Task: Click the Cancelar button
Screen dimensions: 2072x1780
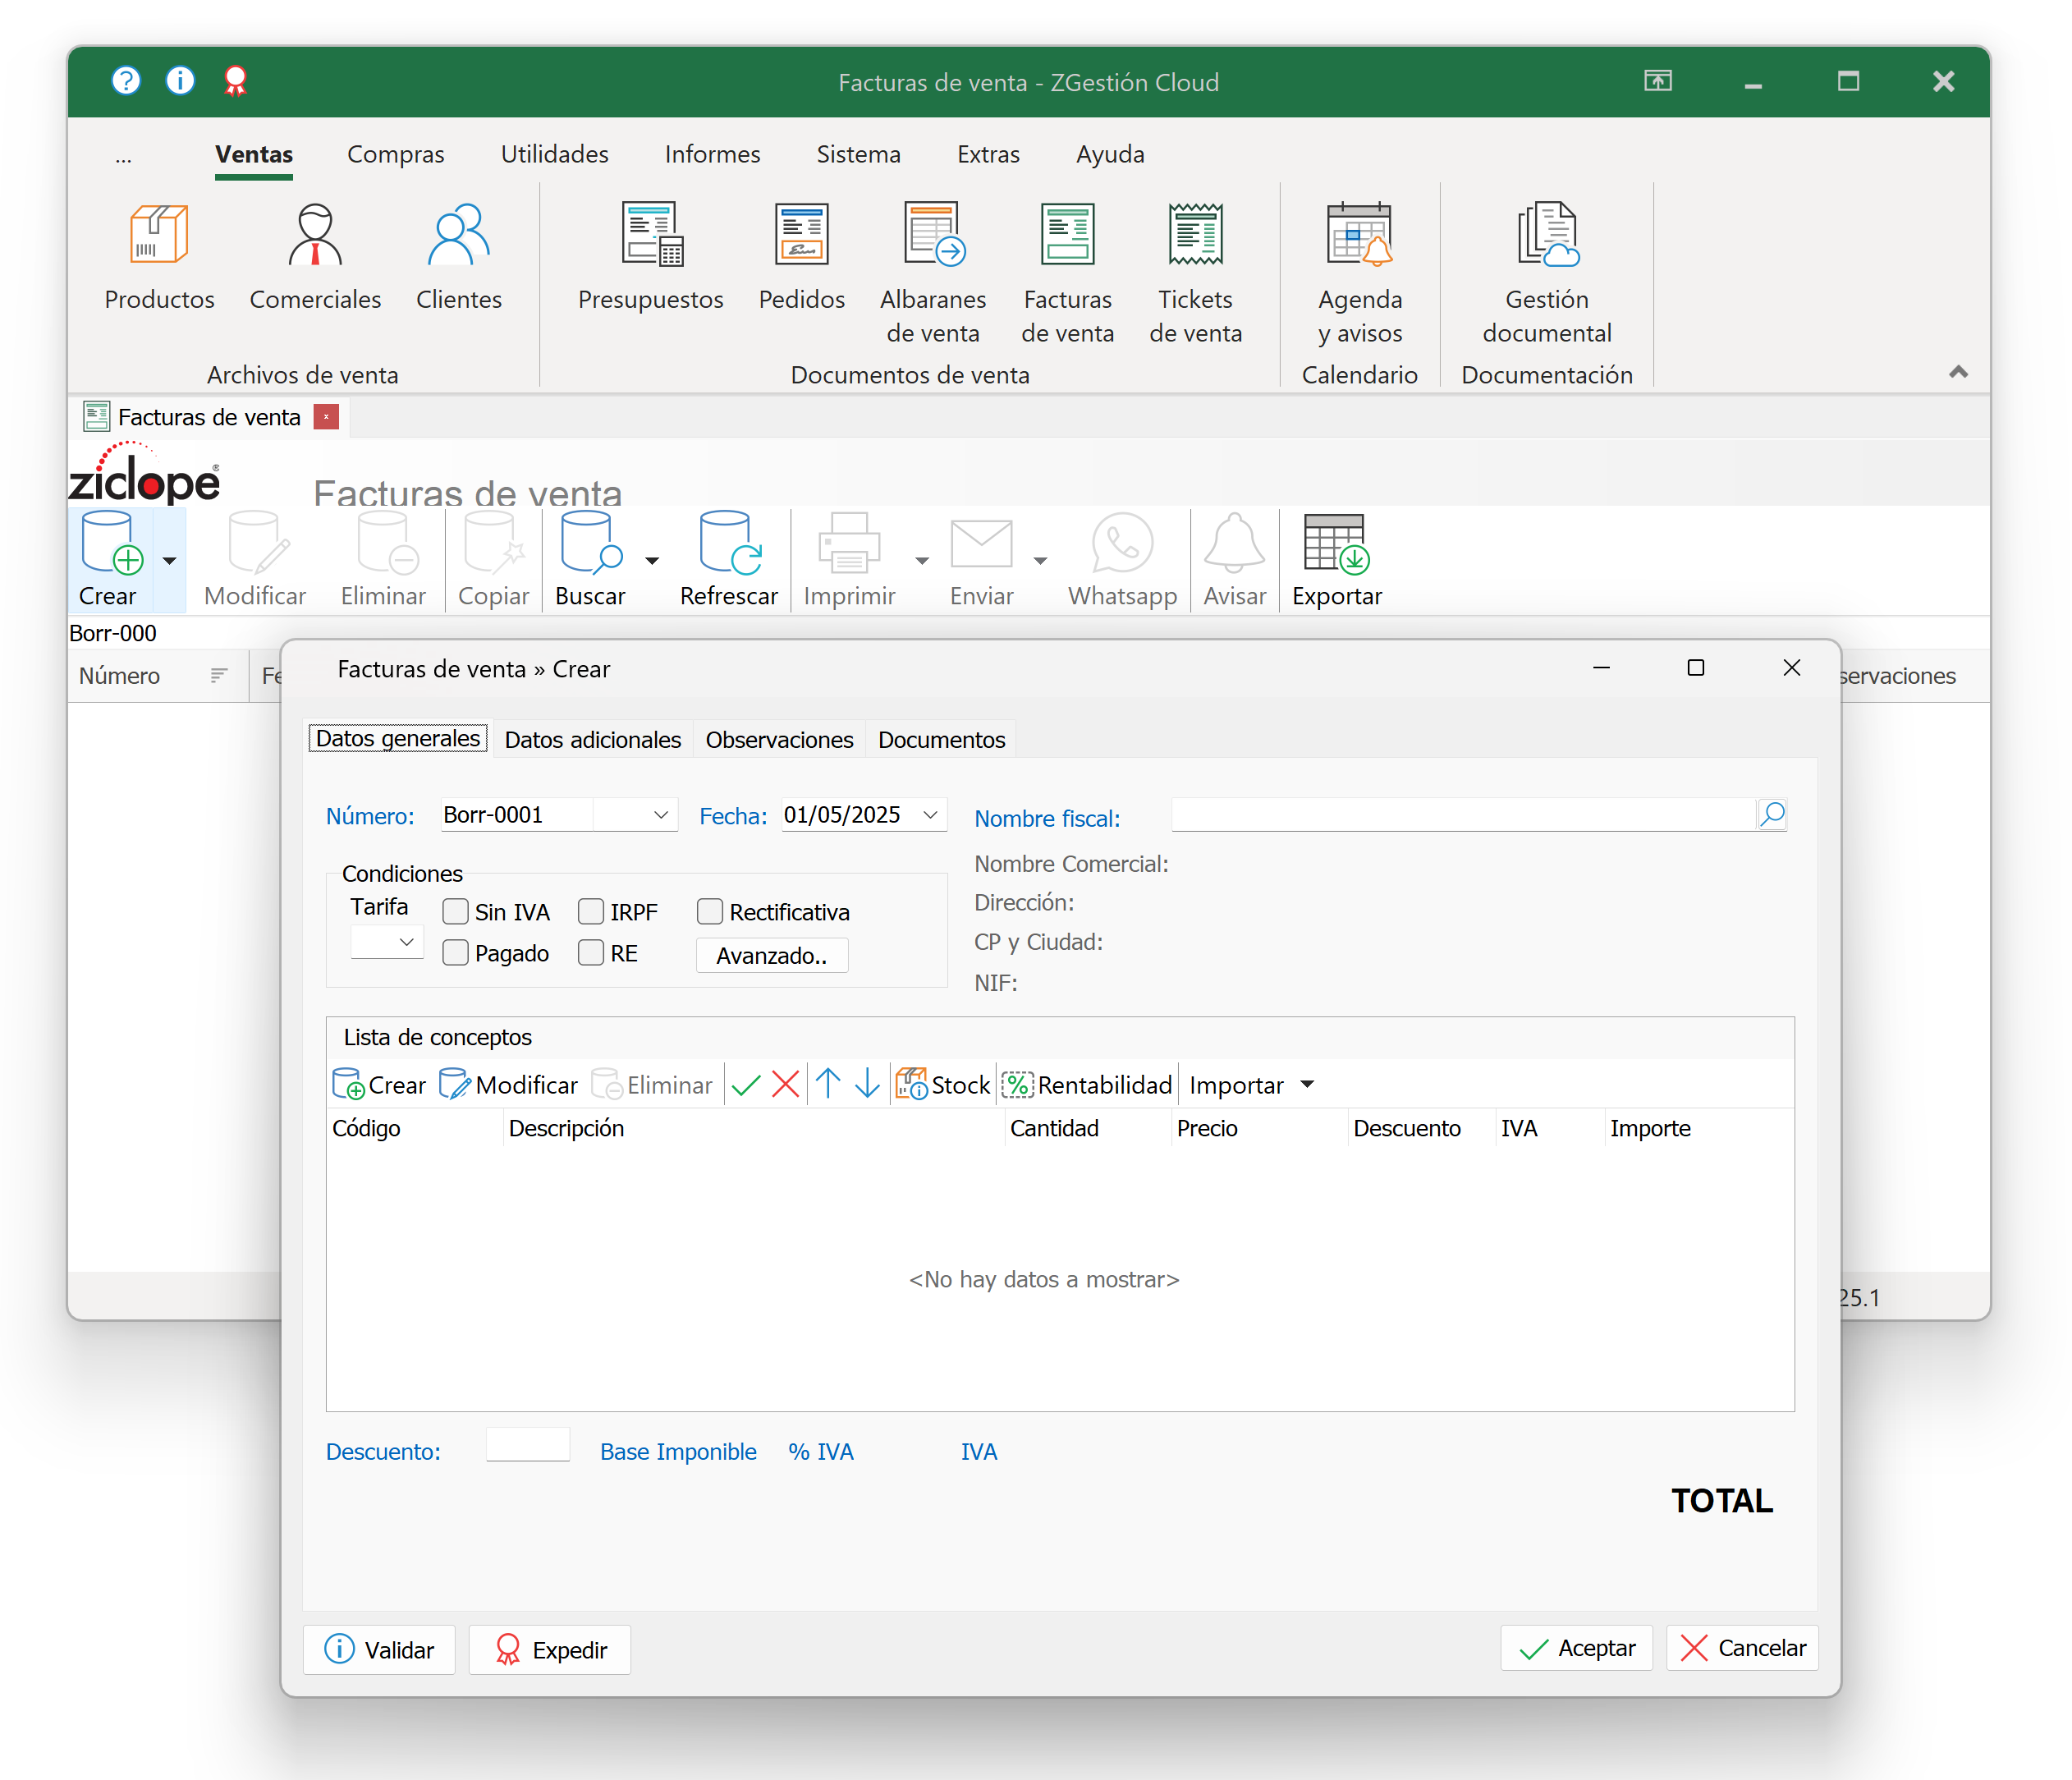Action: tap(1742, 1647)
